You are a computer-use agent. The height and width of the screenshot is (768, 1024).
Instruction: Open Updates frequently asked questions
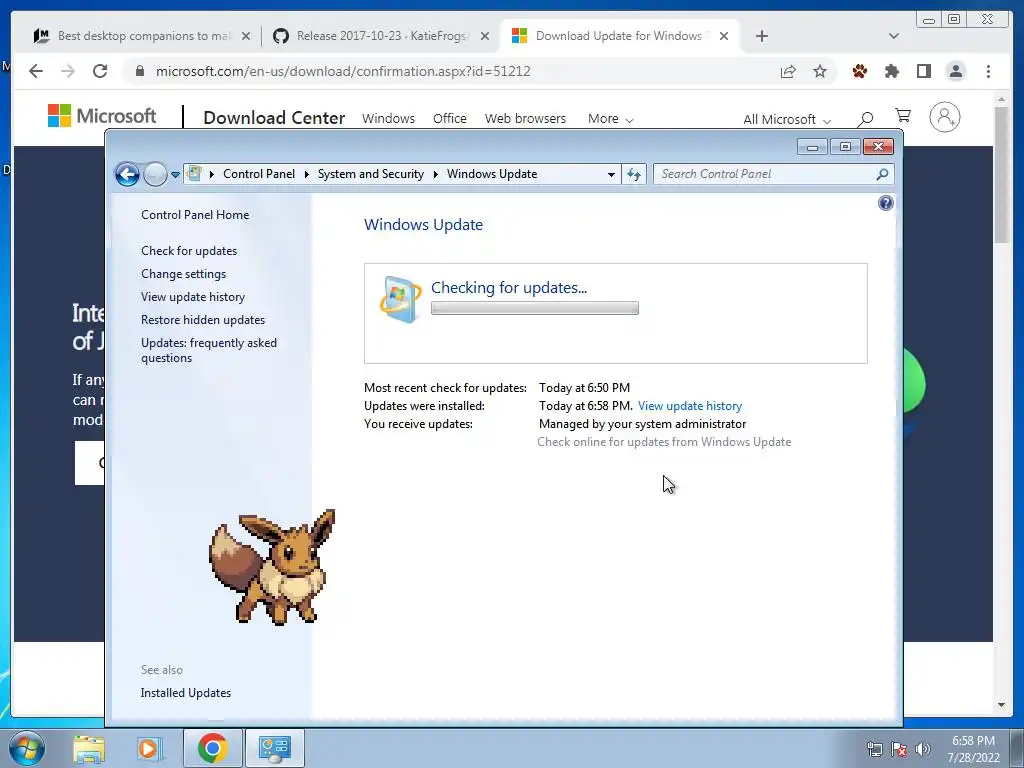click(209, 350)
